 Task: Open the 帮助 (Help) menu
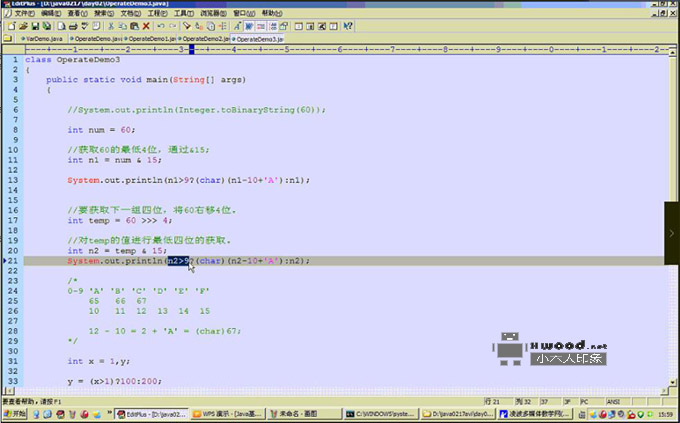click(272, 13)
